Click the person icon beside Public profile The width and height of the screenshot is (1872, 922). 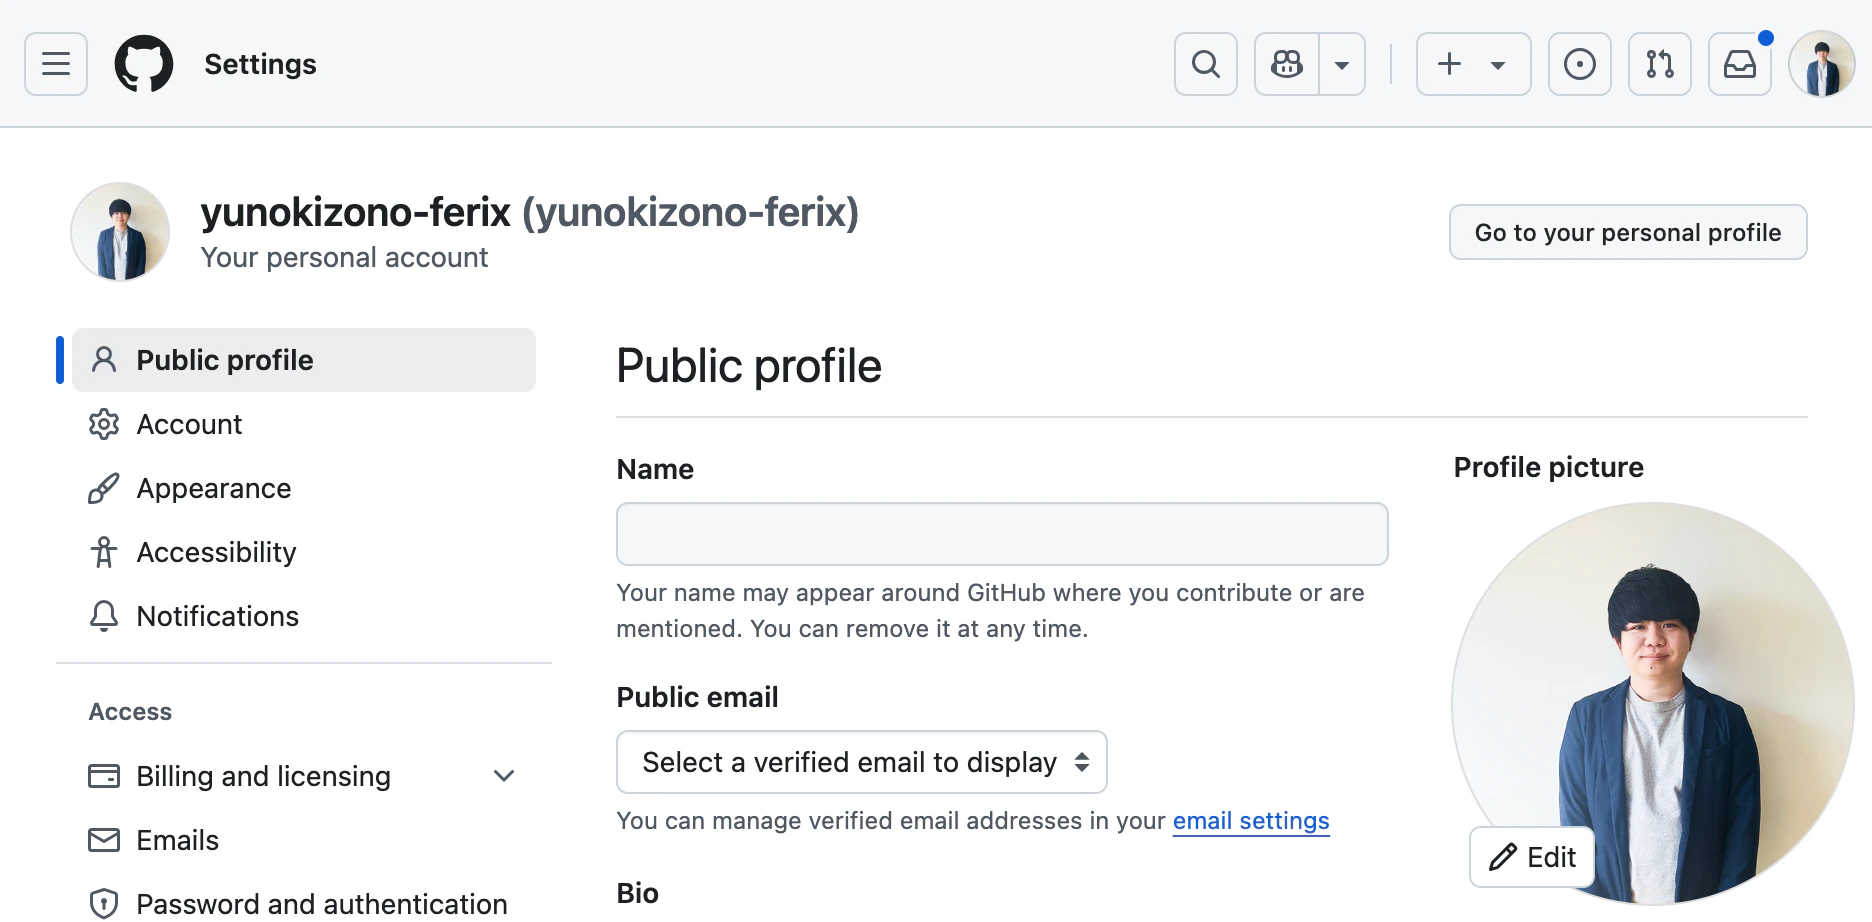[x=104, y=360]
